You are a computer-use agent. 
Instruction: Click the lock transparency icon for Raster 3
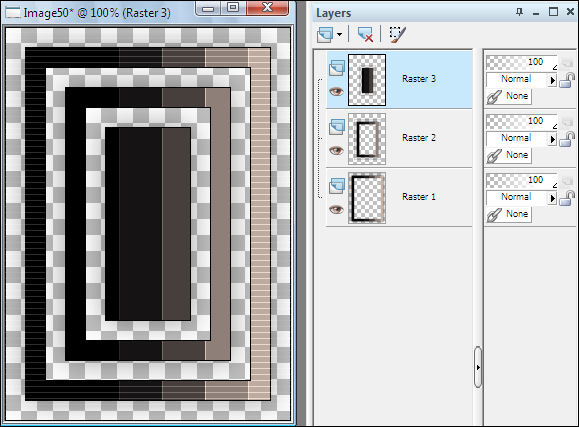coord(567,80)
